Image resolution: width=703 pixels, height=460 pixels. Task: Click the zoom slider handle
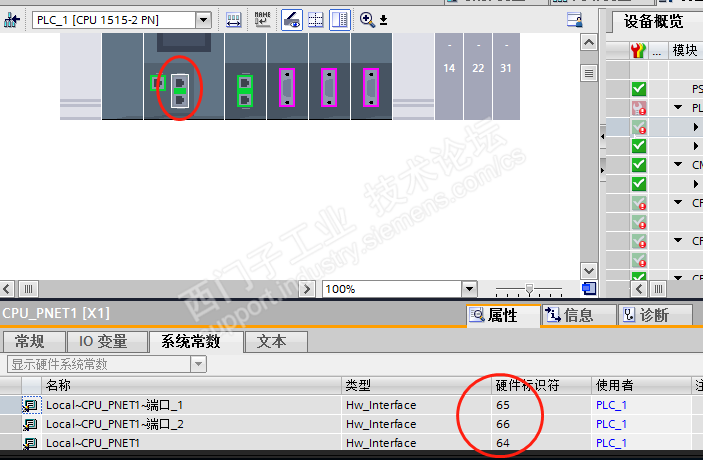point(529,289)
